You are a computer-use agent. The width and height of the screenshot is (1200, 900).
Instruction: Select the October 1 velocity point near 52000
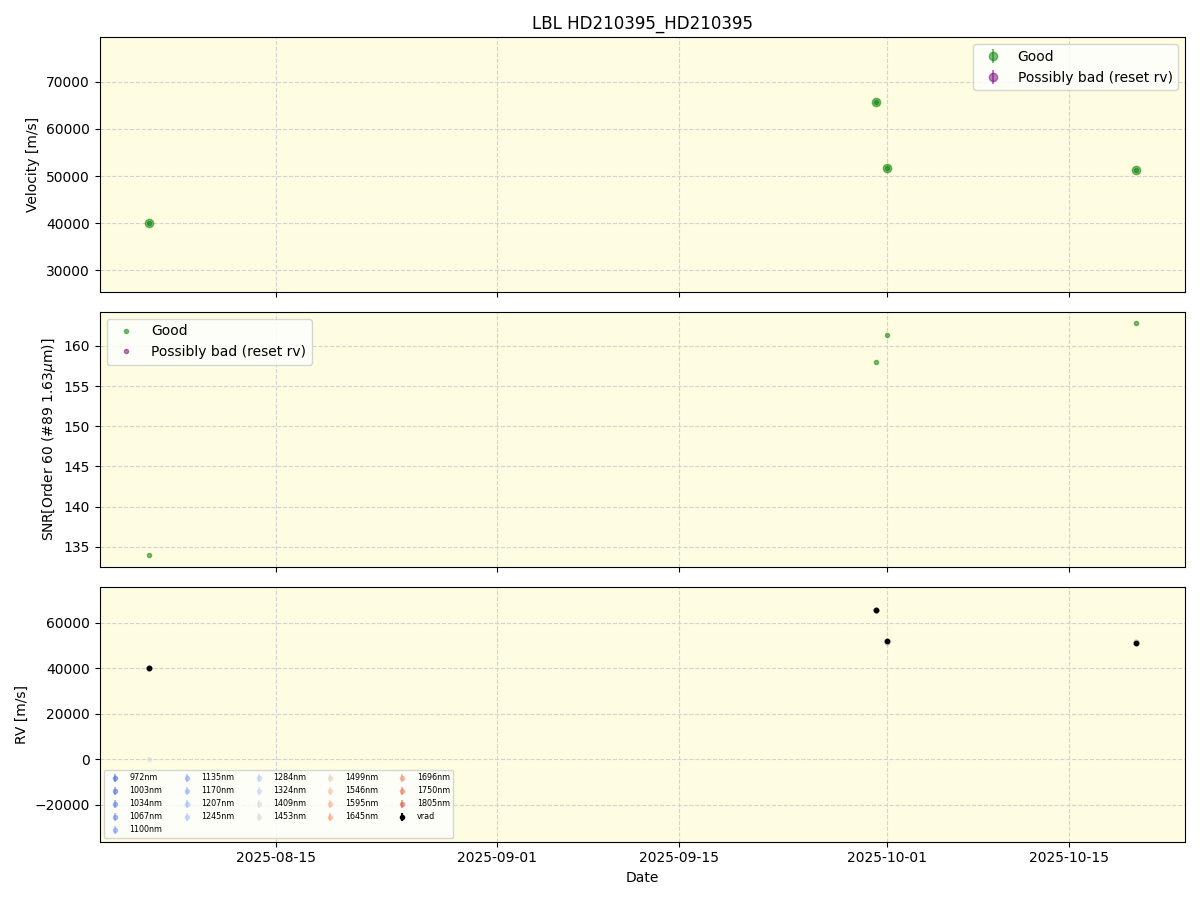[887, 168]
